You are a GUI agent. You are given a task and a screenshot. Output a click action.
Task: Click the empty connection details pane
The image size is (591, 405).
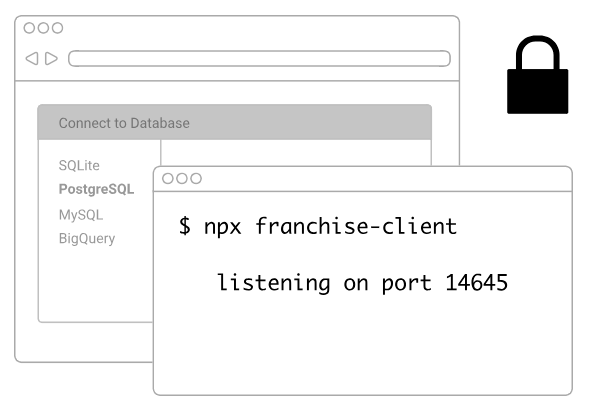[x=296, y=153]
